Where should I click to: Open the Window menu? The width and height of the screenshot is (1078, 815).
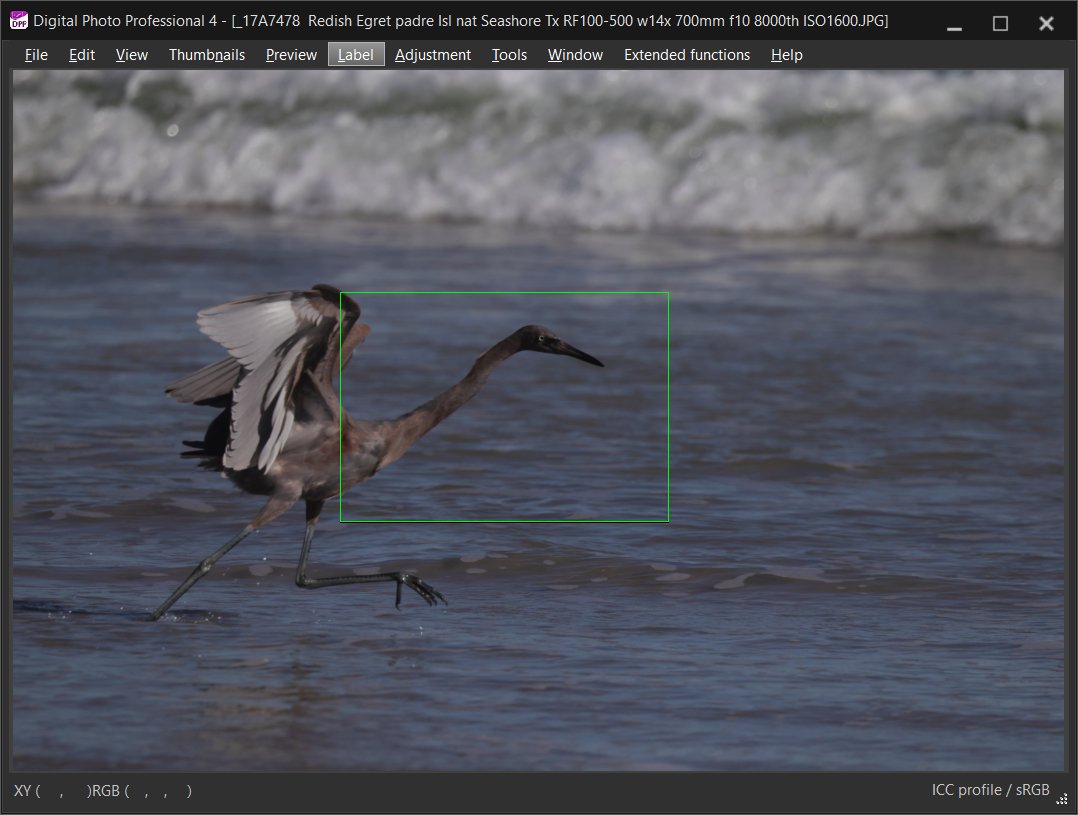574,55
